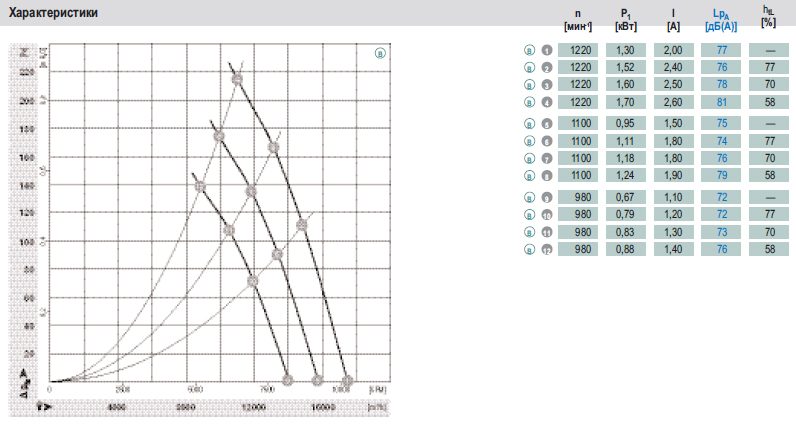Image resolution: width=796 pixels, height=438 pixels.
Task: Select the 1,52 power value cell
Action: (625, 67)
